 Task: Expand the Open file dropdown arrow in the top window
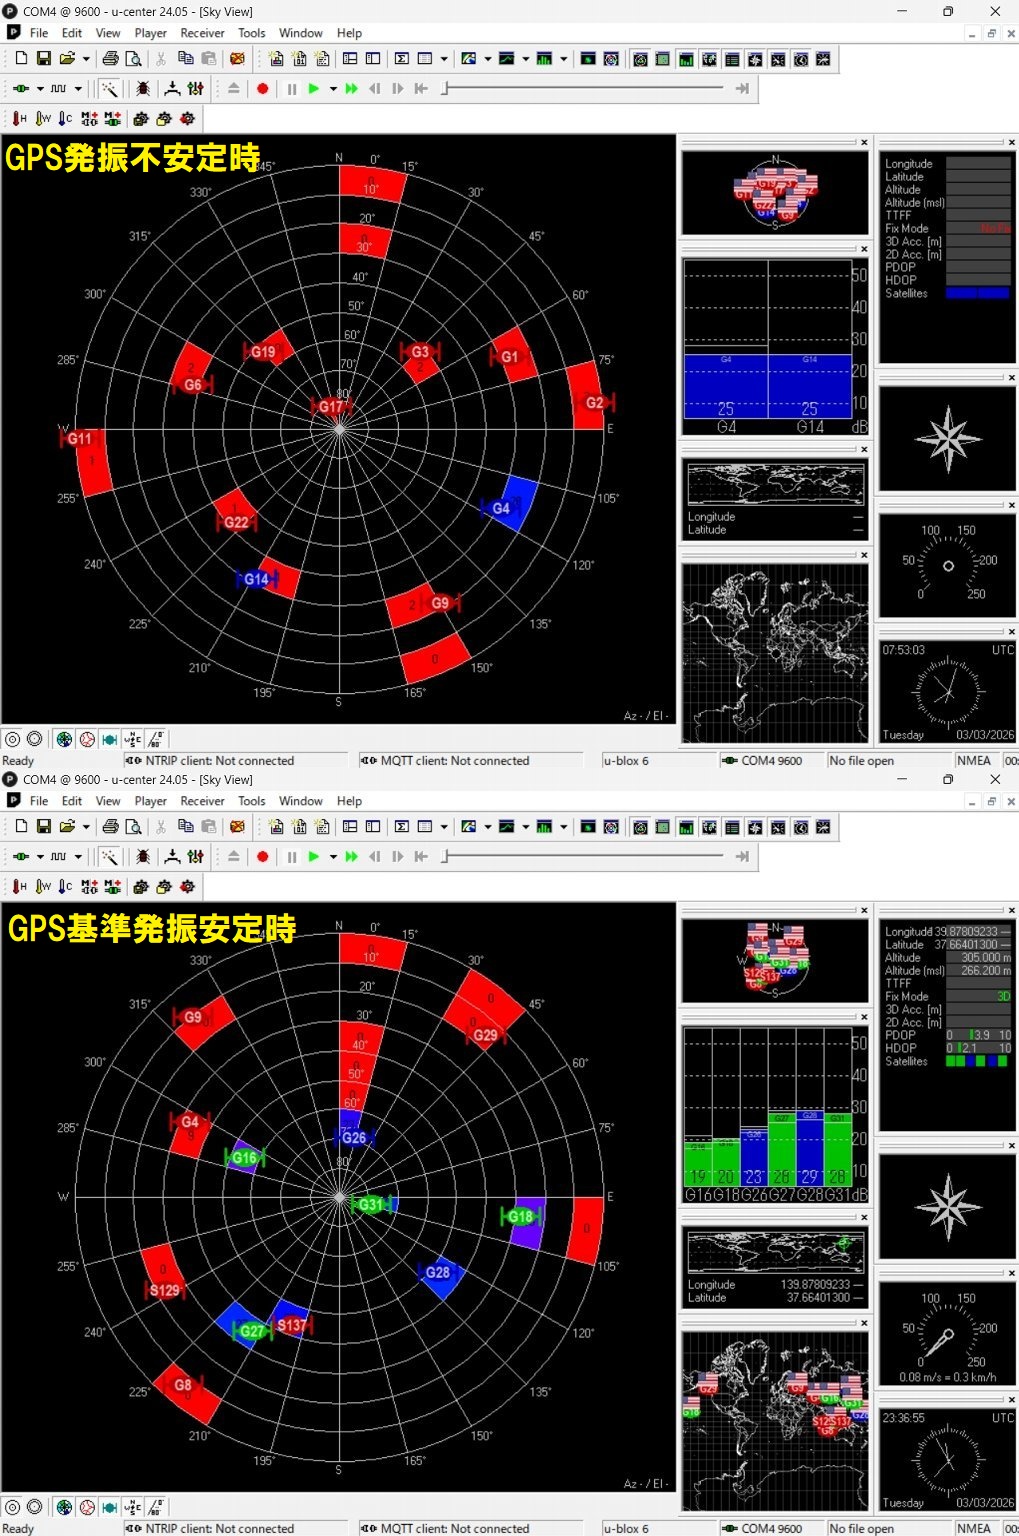[86, 59]
